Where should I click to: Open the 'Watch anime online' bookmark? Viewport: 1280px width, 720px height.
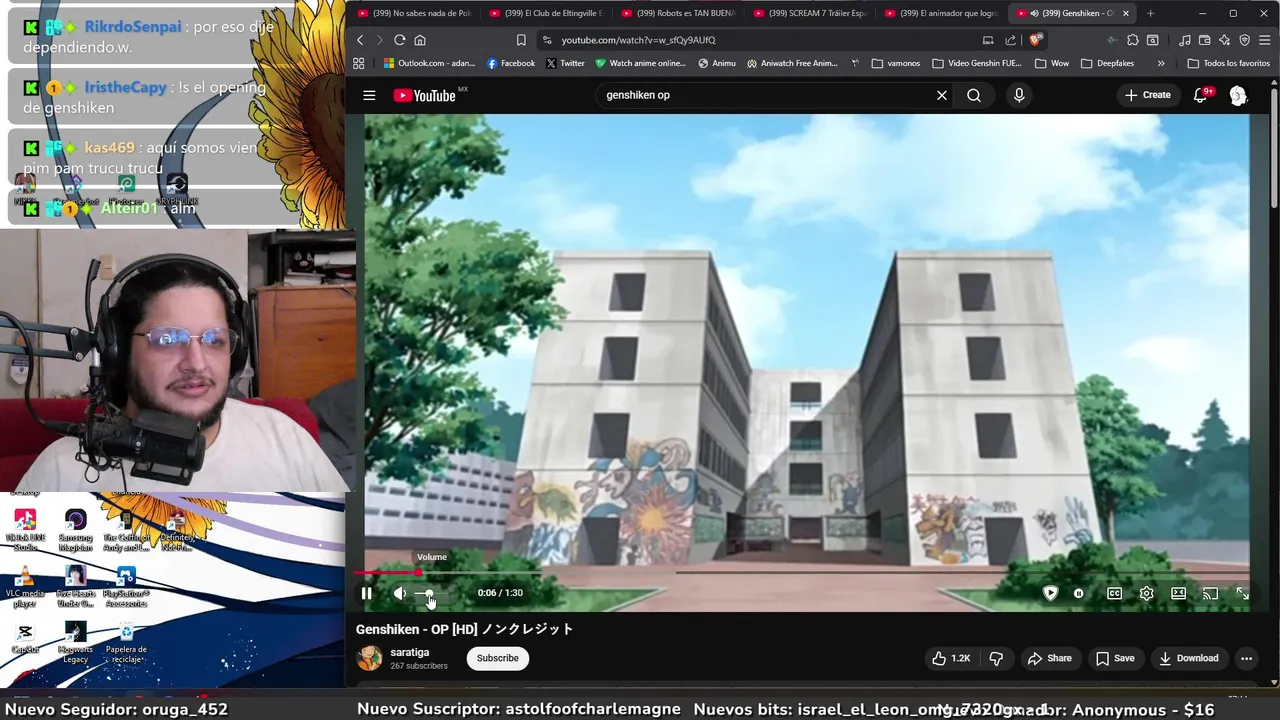[x=640, y=63]
